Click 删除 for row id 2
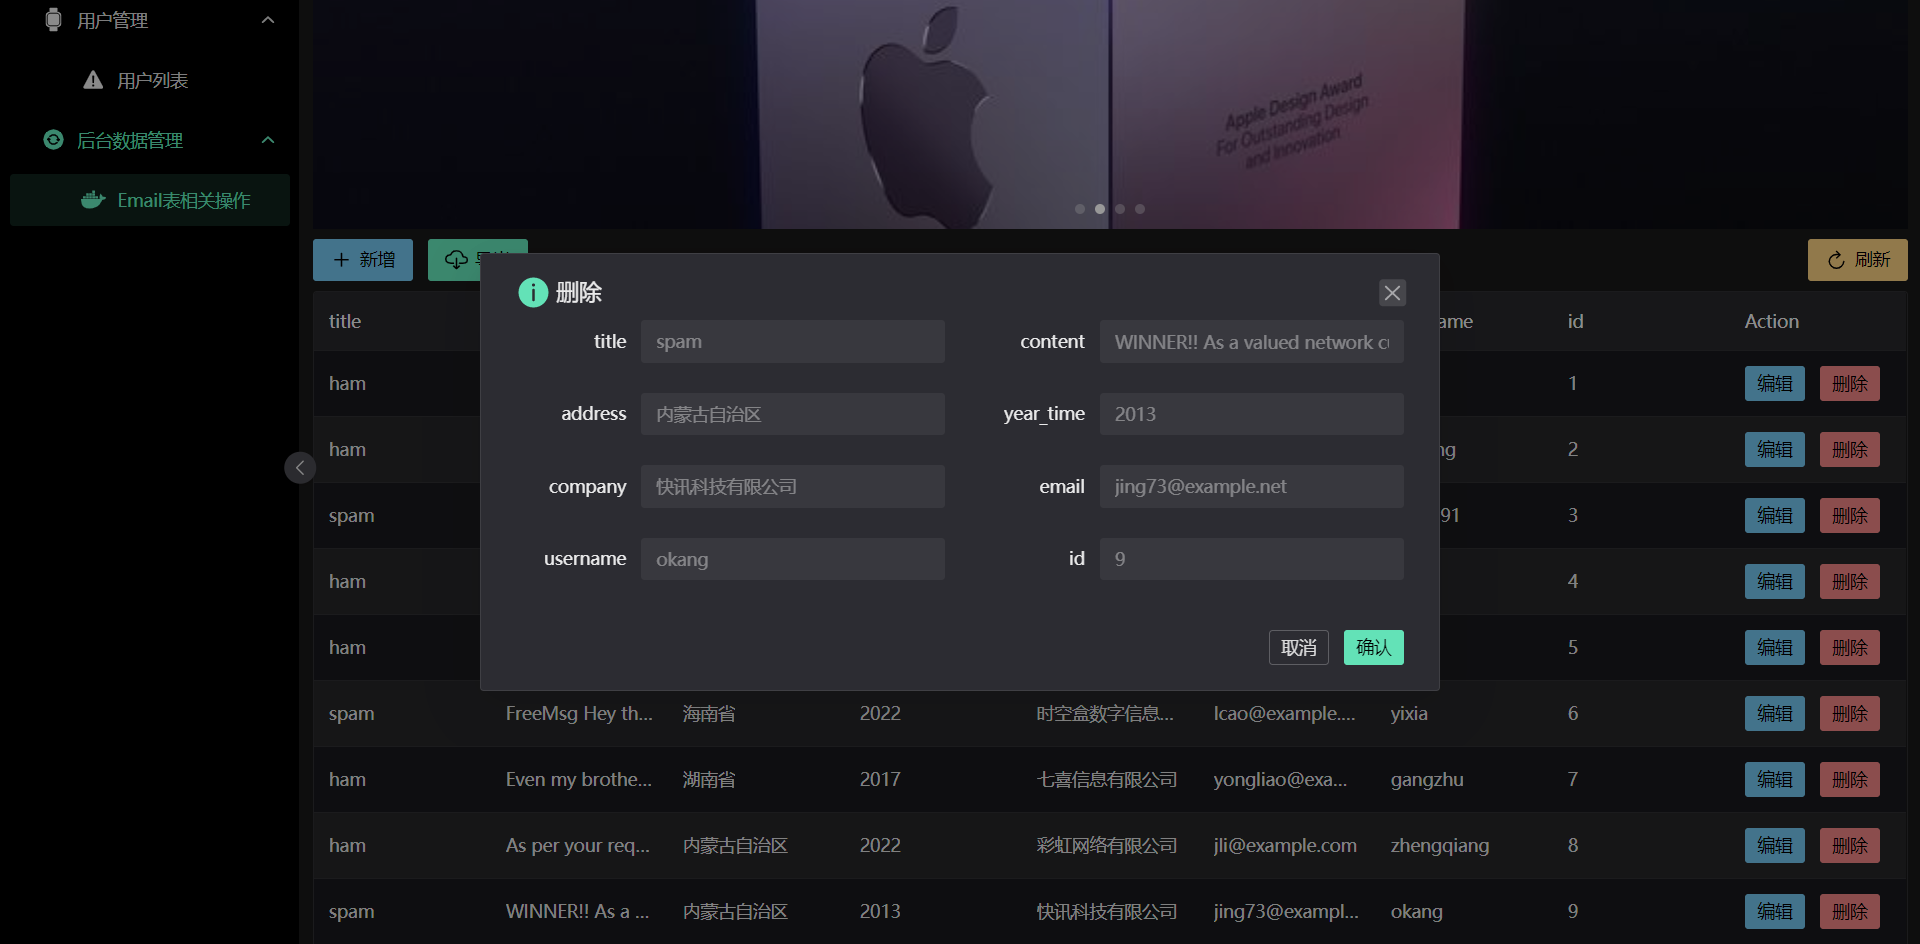Viewport: 1920px width, 944px height. [1850, 450]
